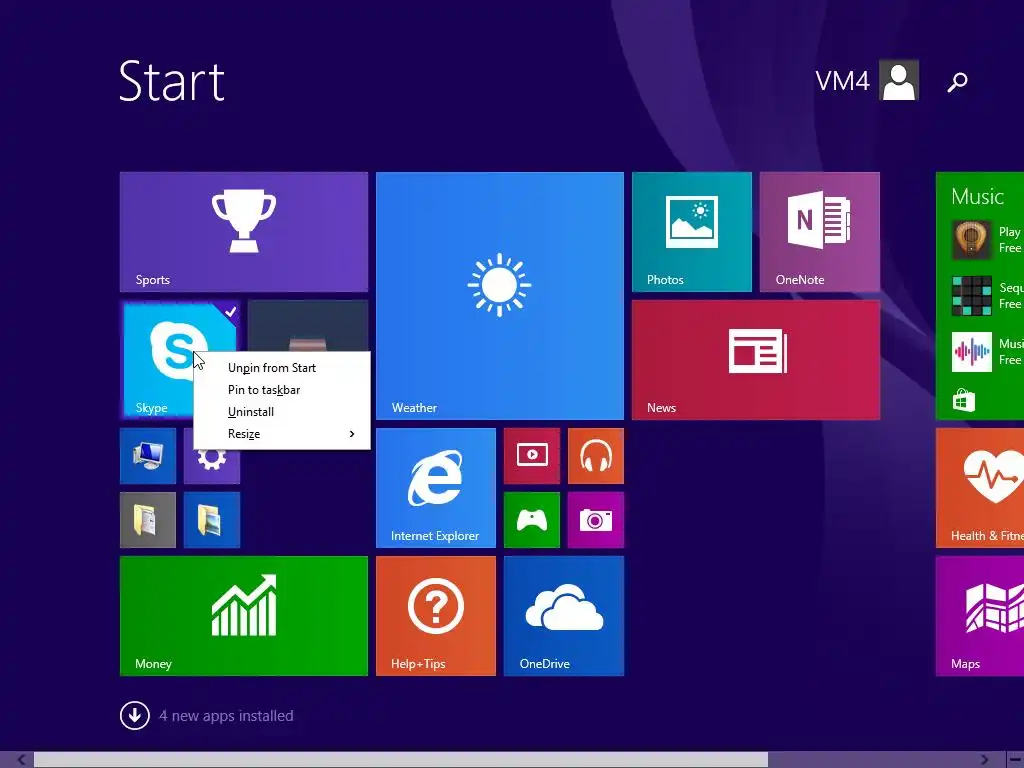Open the News tile

coord(756,360)
